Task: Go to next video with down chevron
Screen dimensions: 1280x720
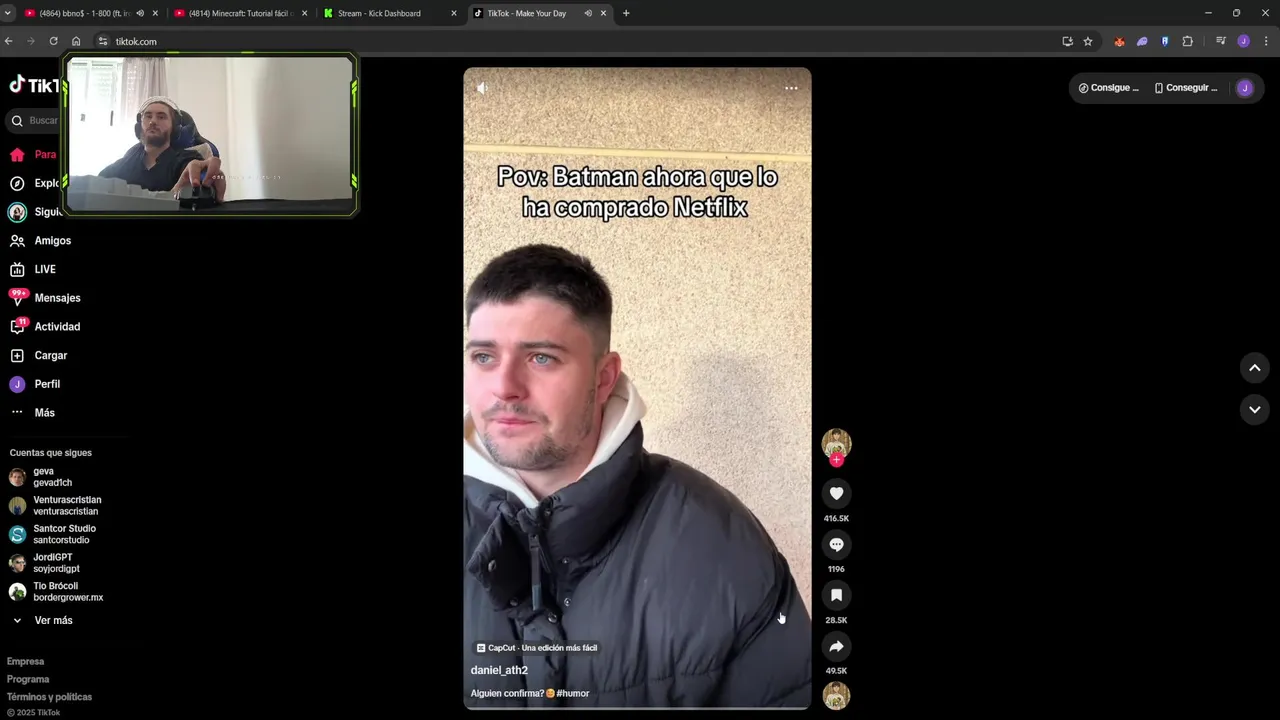Action: pos(1254,409)
